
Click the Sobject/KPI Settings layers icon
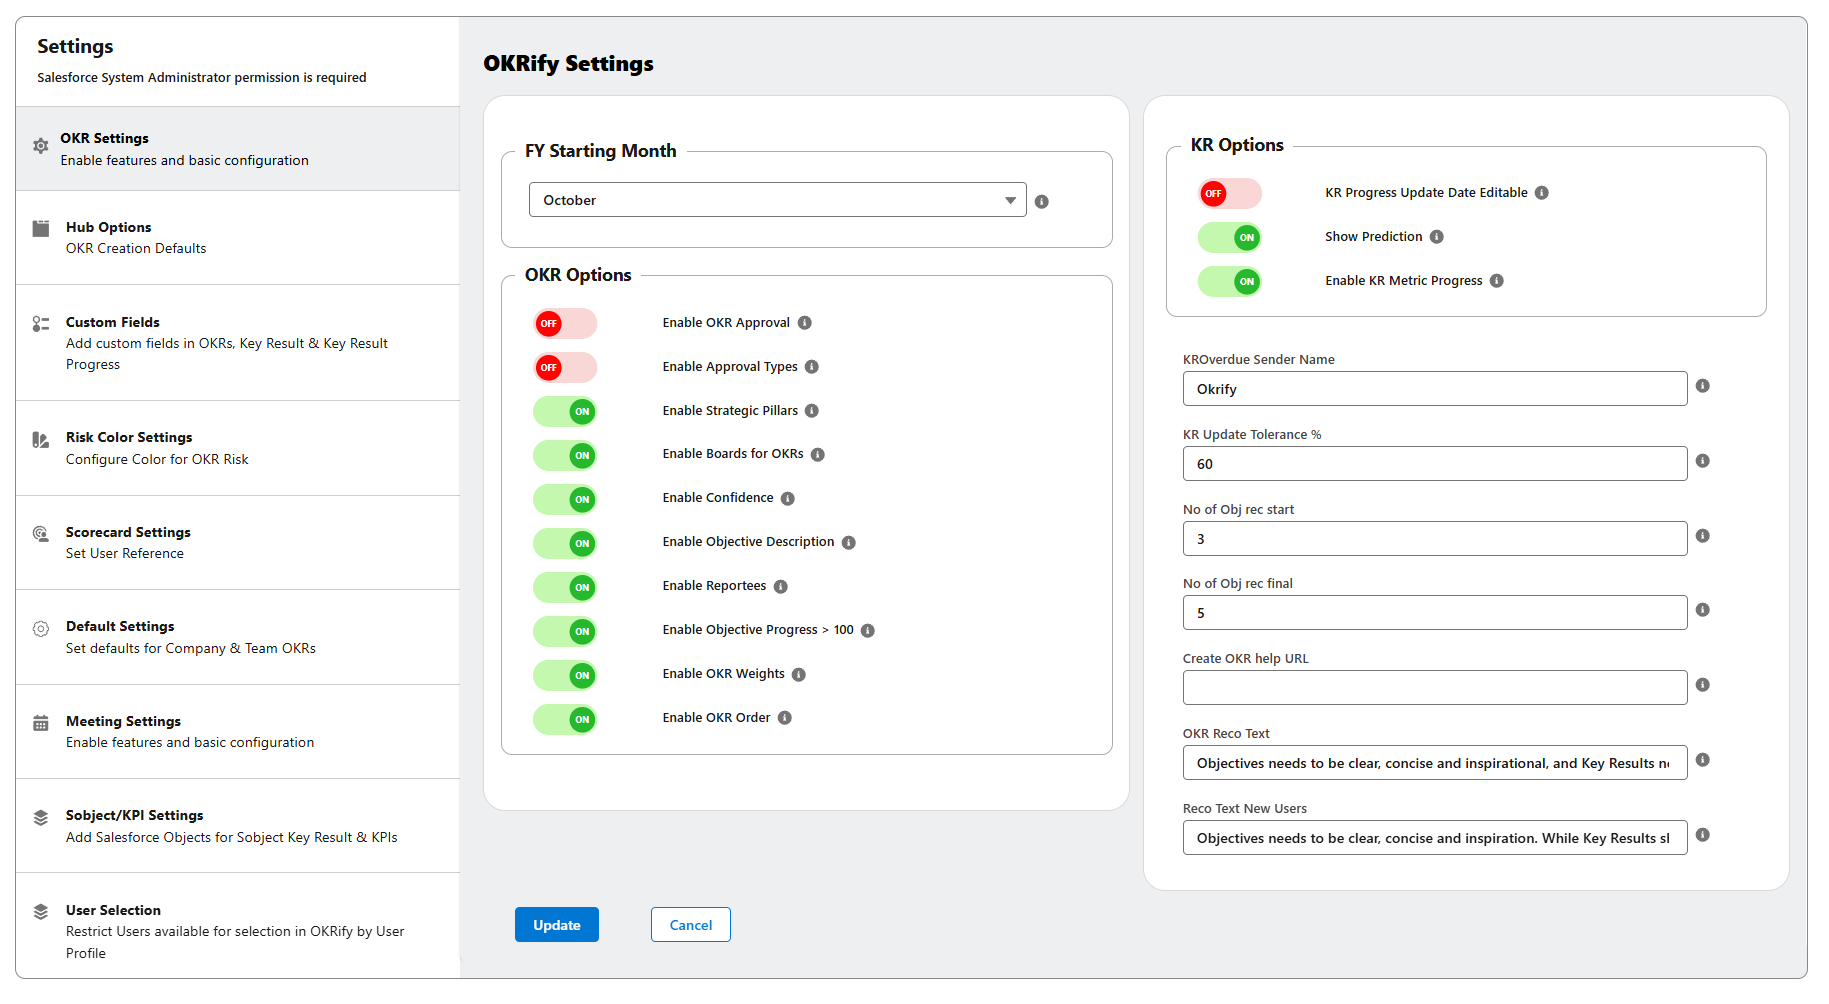click(41, 818)
